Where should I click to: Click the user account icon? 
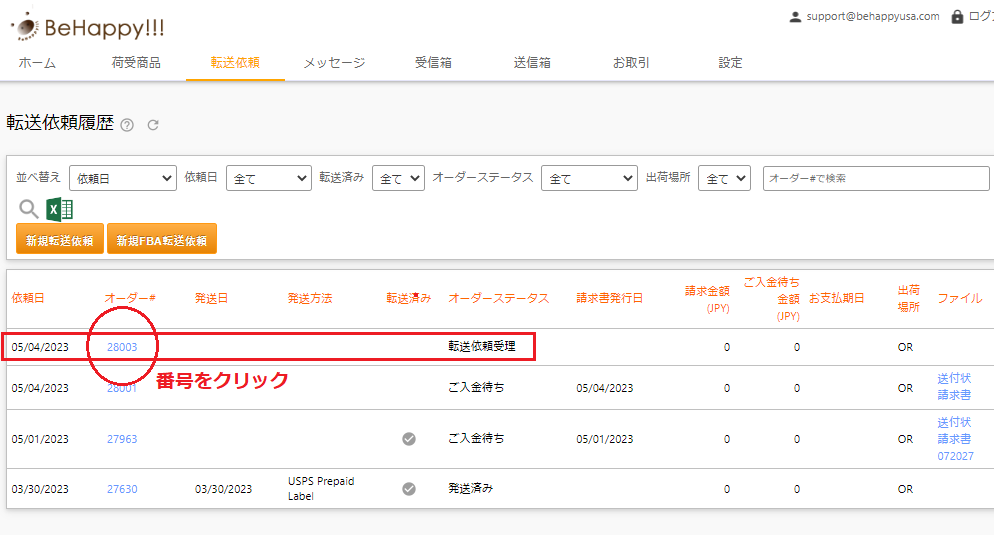point(795,17)
